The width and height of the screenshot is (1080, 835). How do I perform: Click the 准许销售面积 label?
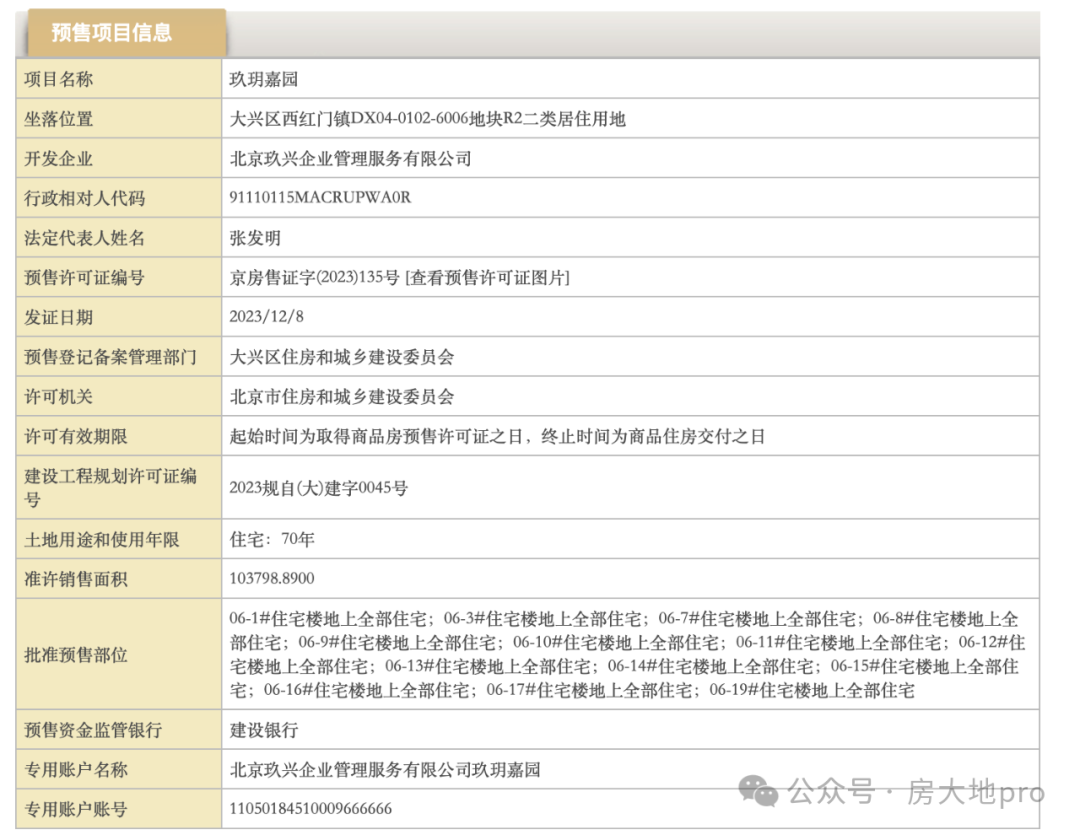pyautogui.click(x=76, y=579)
